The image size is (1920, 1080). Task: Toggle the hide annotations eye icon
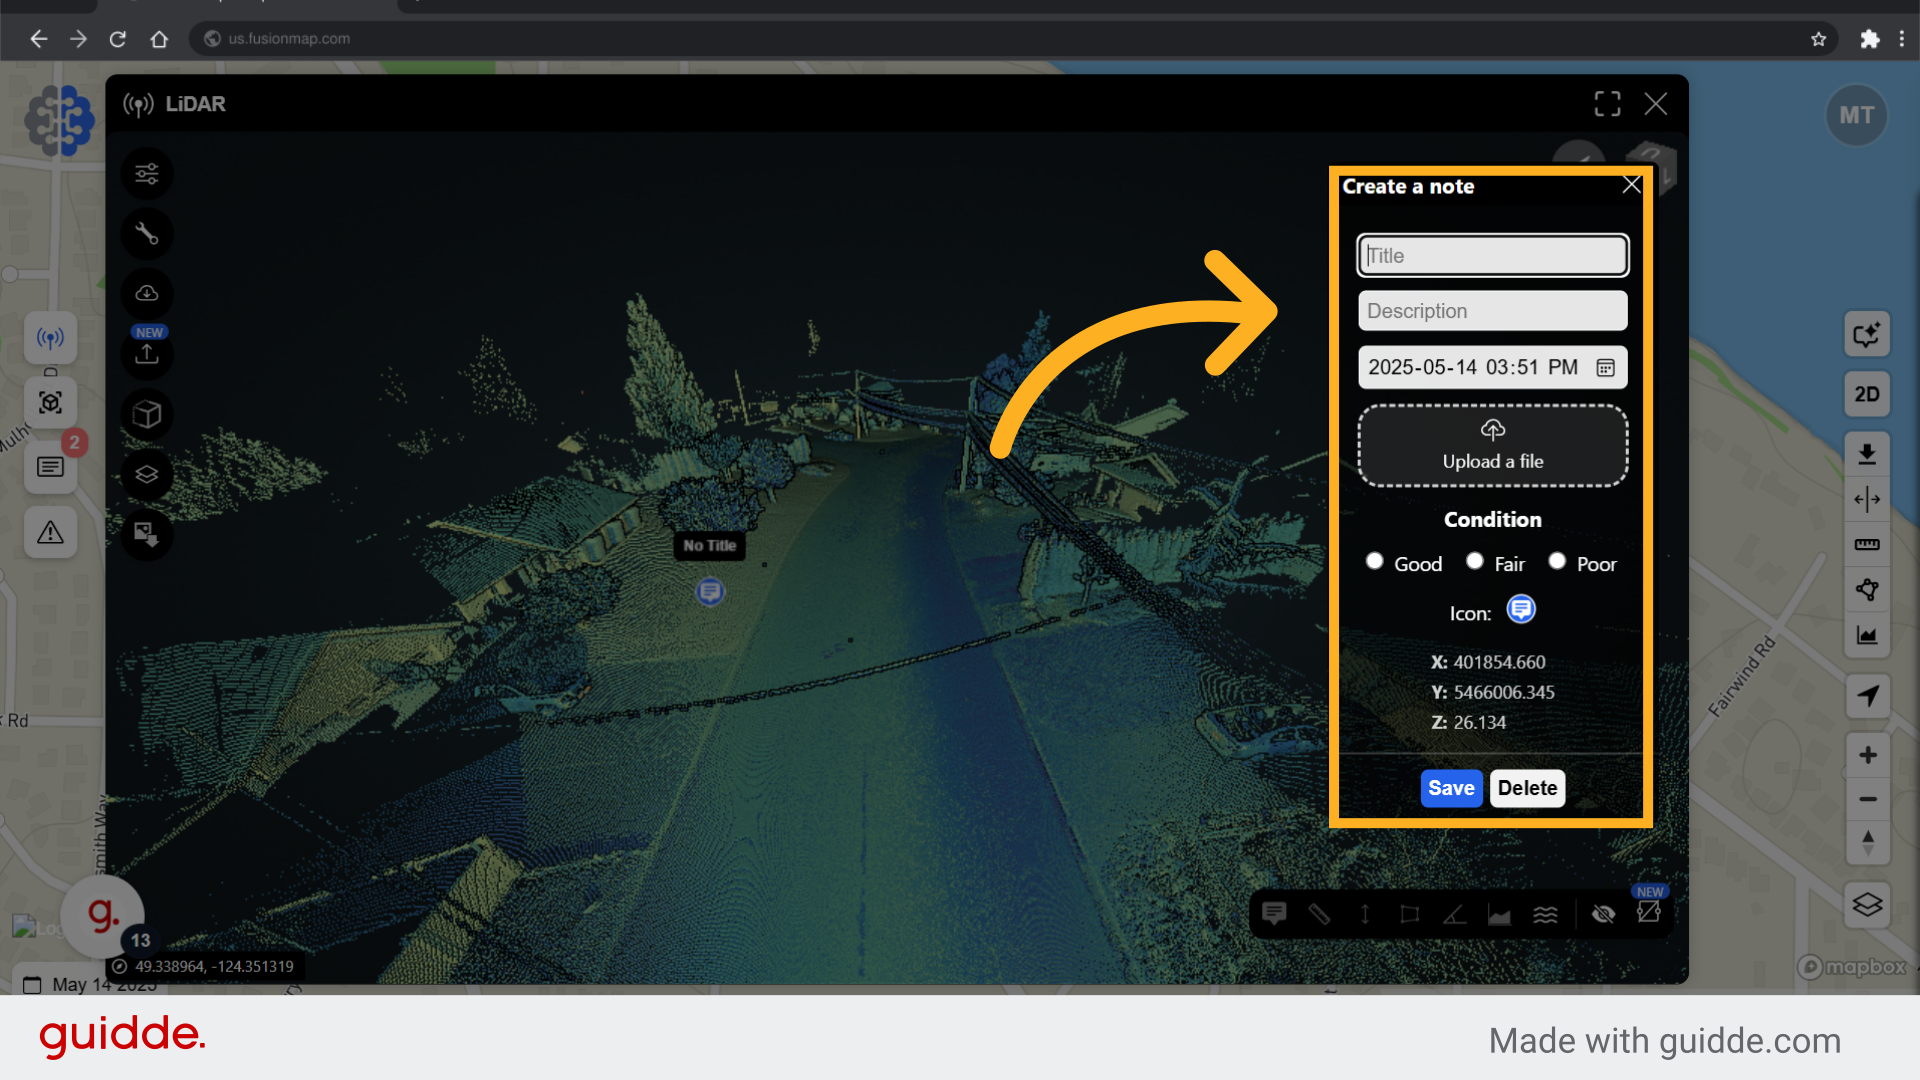[1603, 914]
